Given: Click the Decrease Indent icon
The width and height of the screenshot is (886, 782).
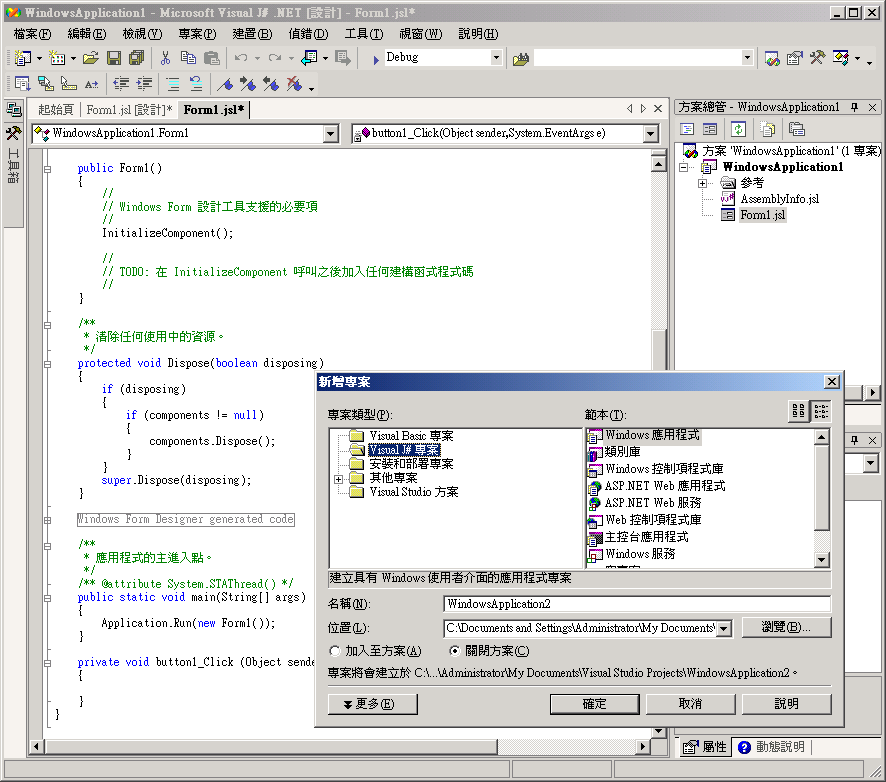Looking at the screenshot, I should (x=121, y=84).
